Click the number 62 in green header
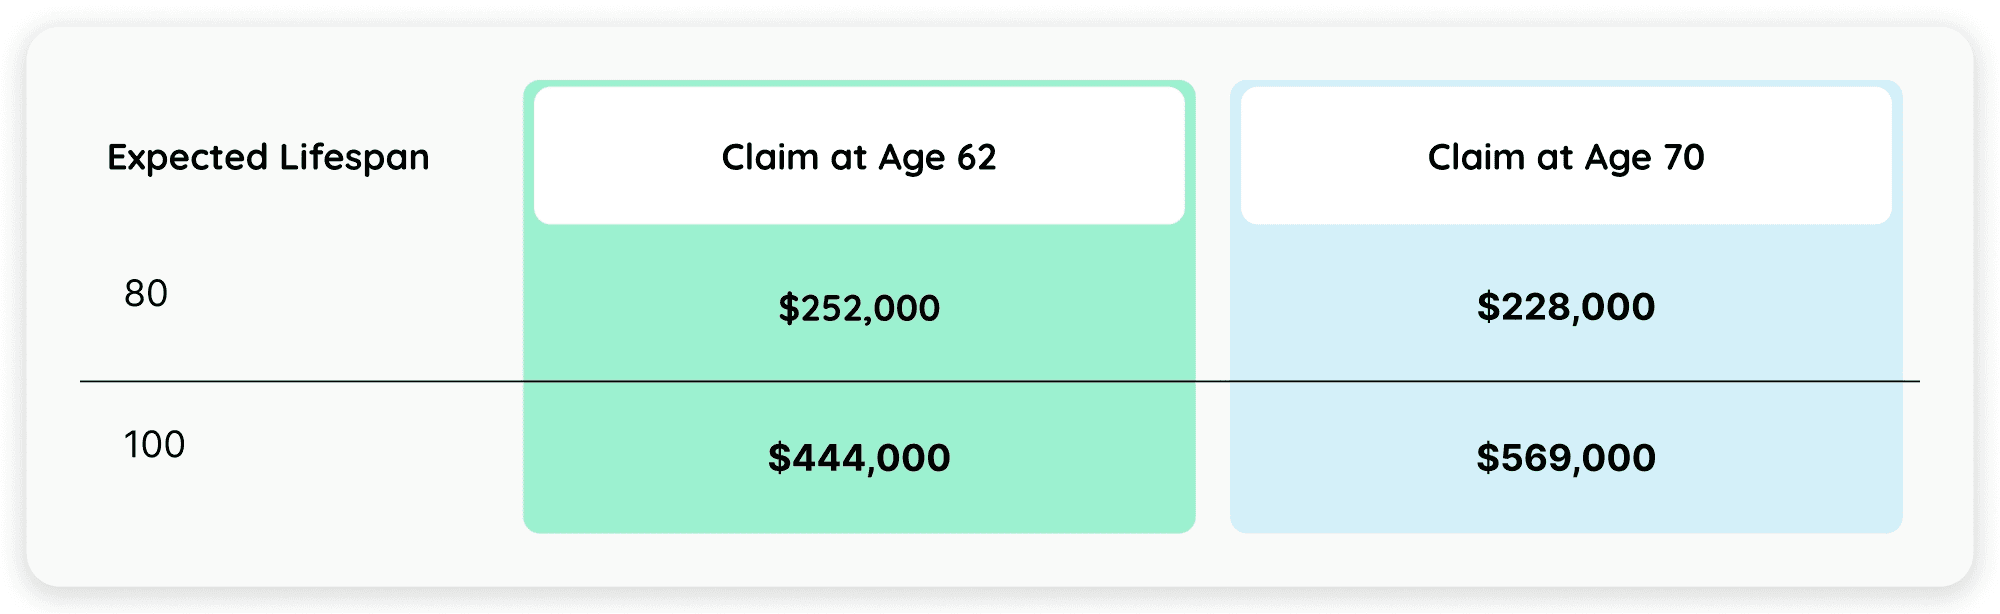The width and height of the screenshot is (2000, 614). pyautogui.click(x=977, y=157)
